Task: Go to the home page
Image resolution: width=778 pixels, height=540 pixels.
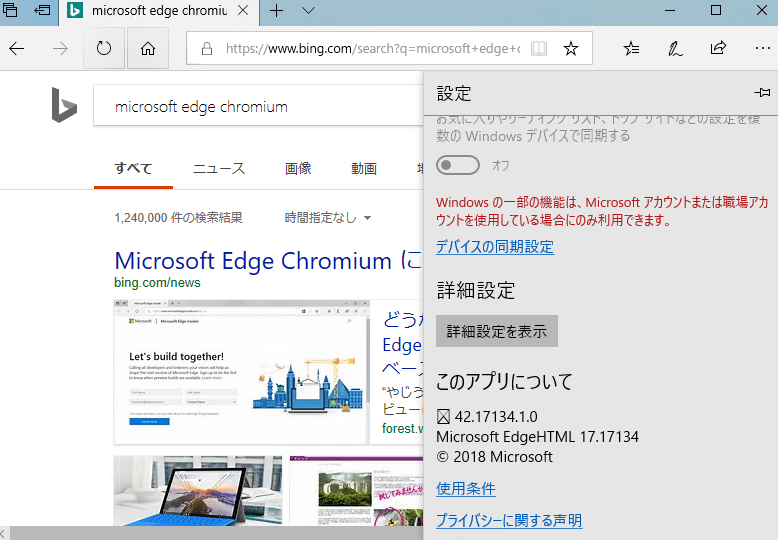Action: 147,48
